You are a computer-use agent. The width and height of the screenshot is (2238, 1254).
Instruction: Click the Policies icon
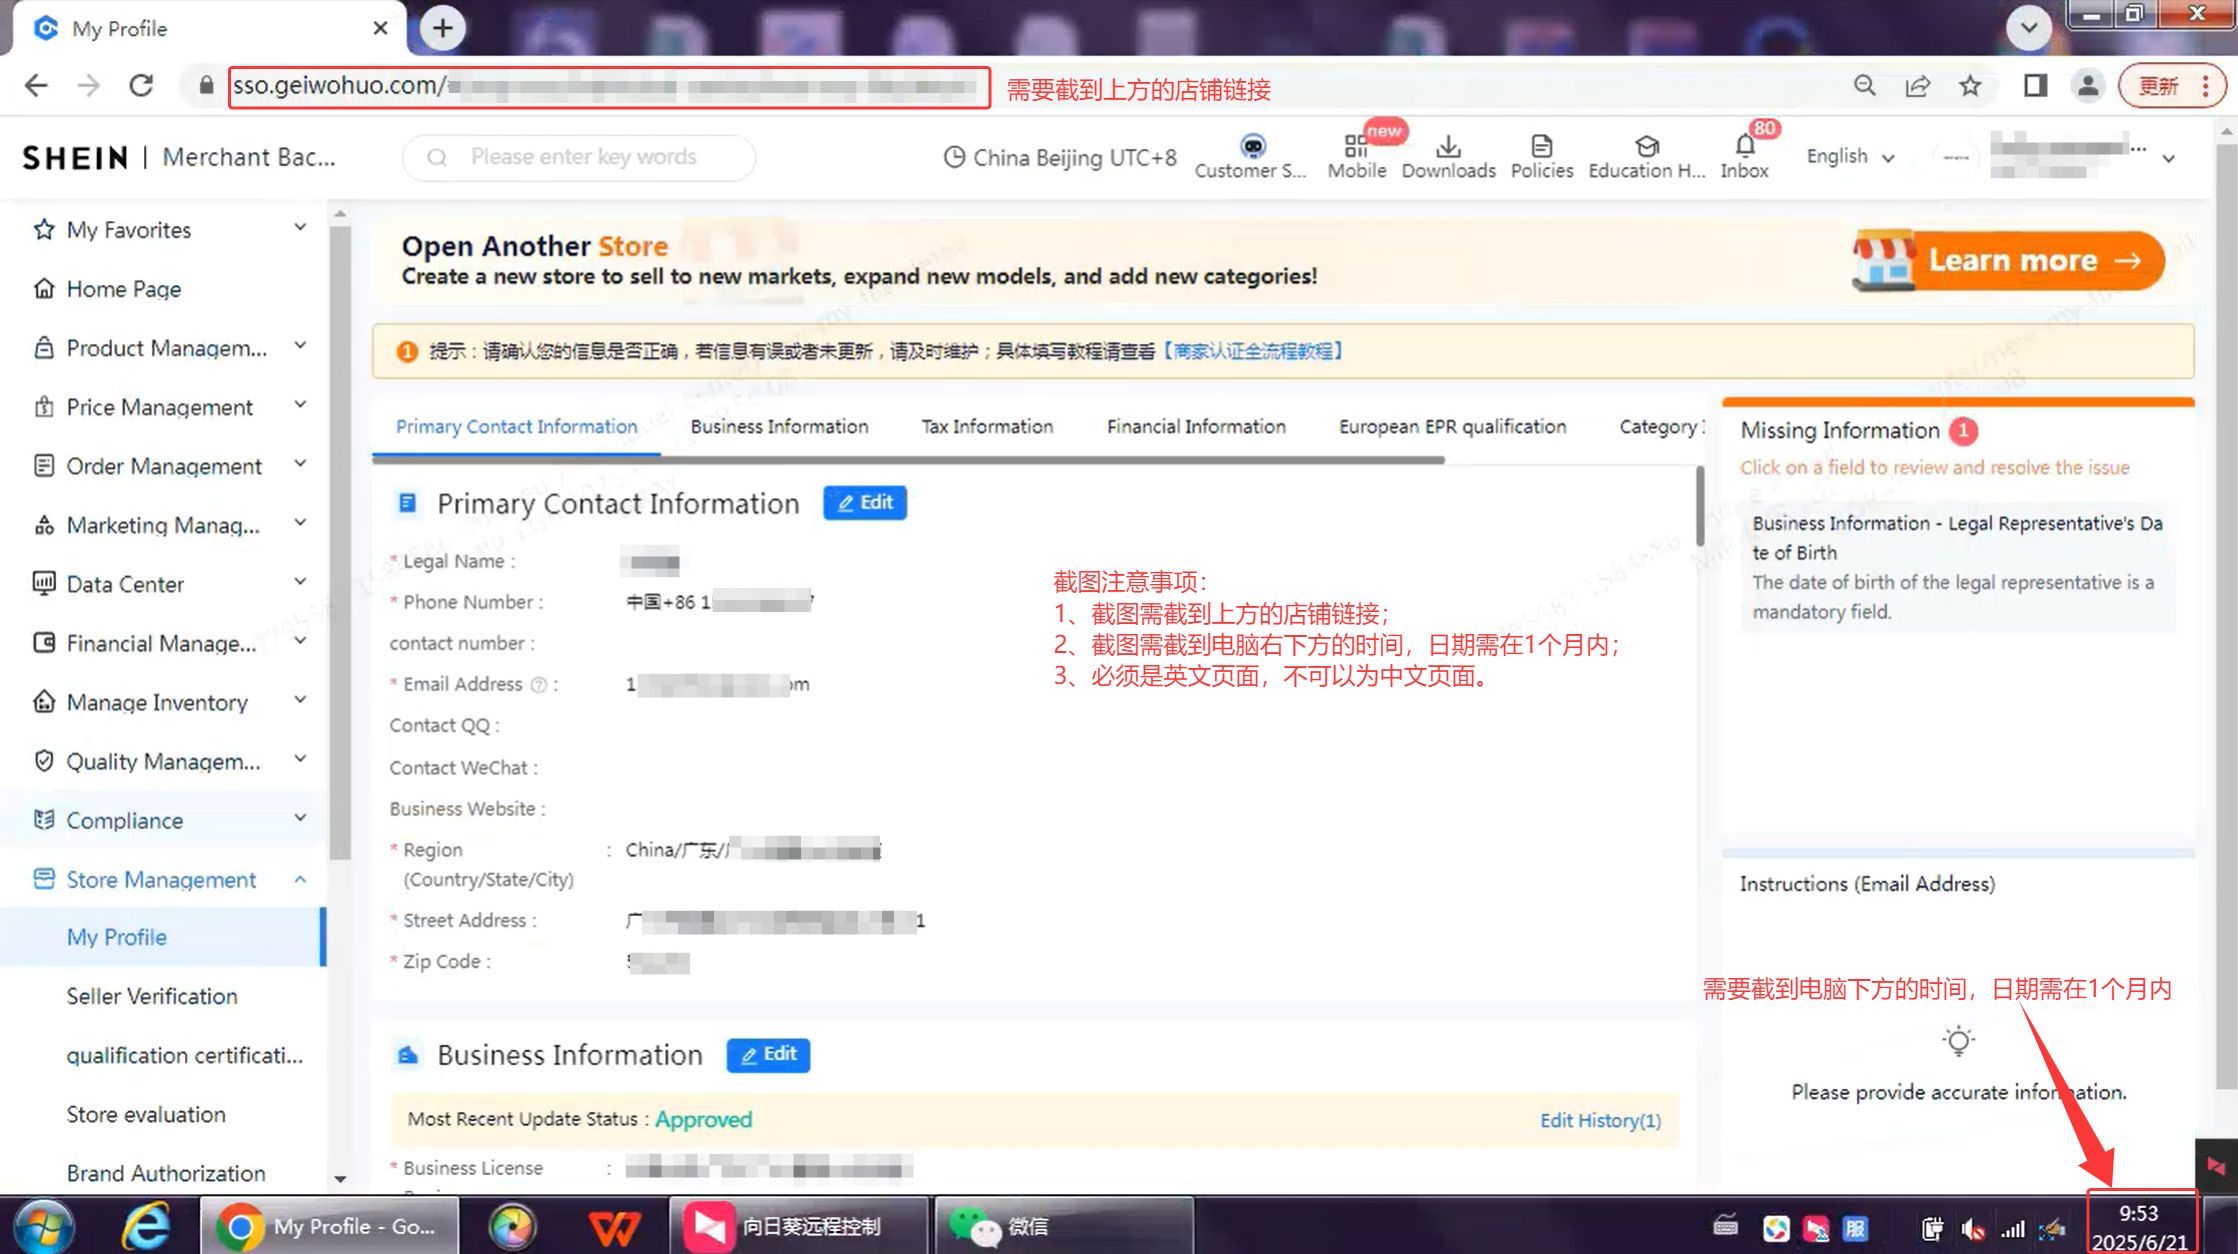point(1541,150)
